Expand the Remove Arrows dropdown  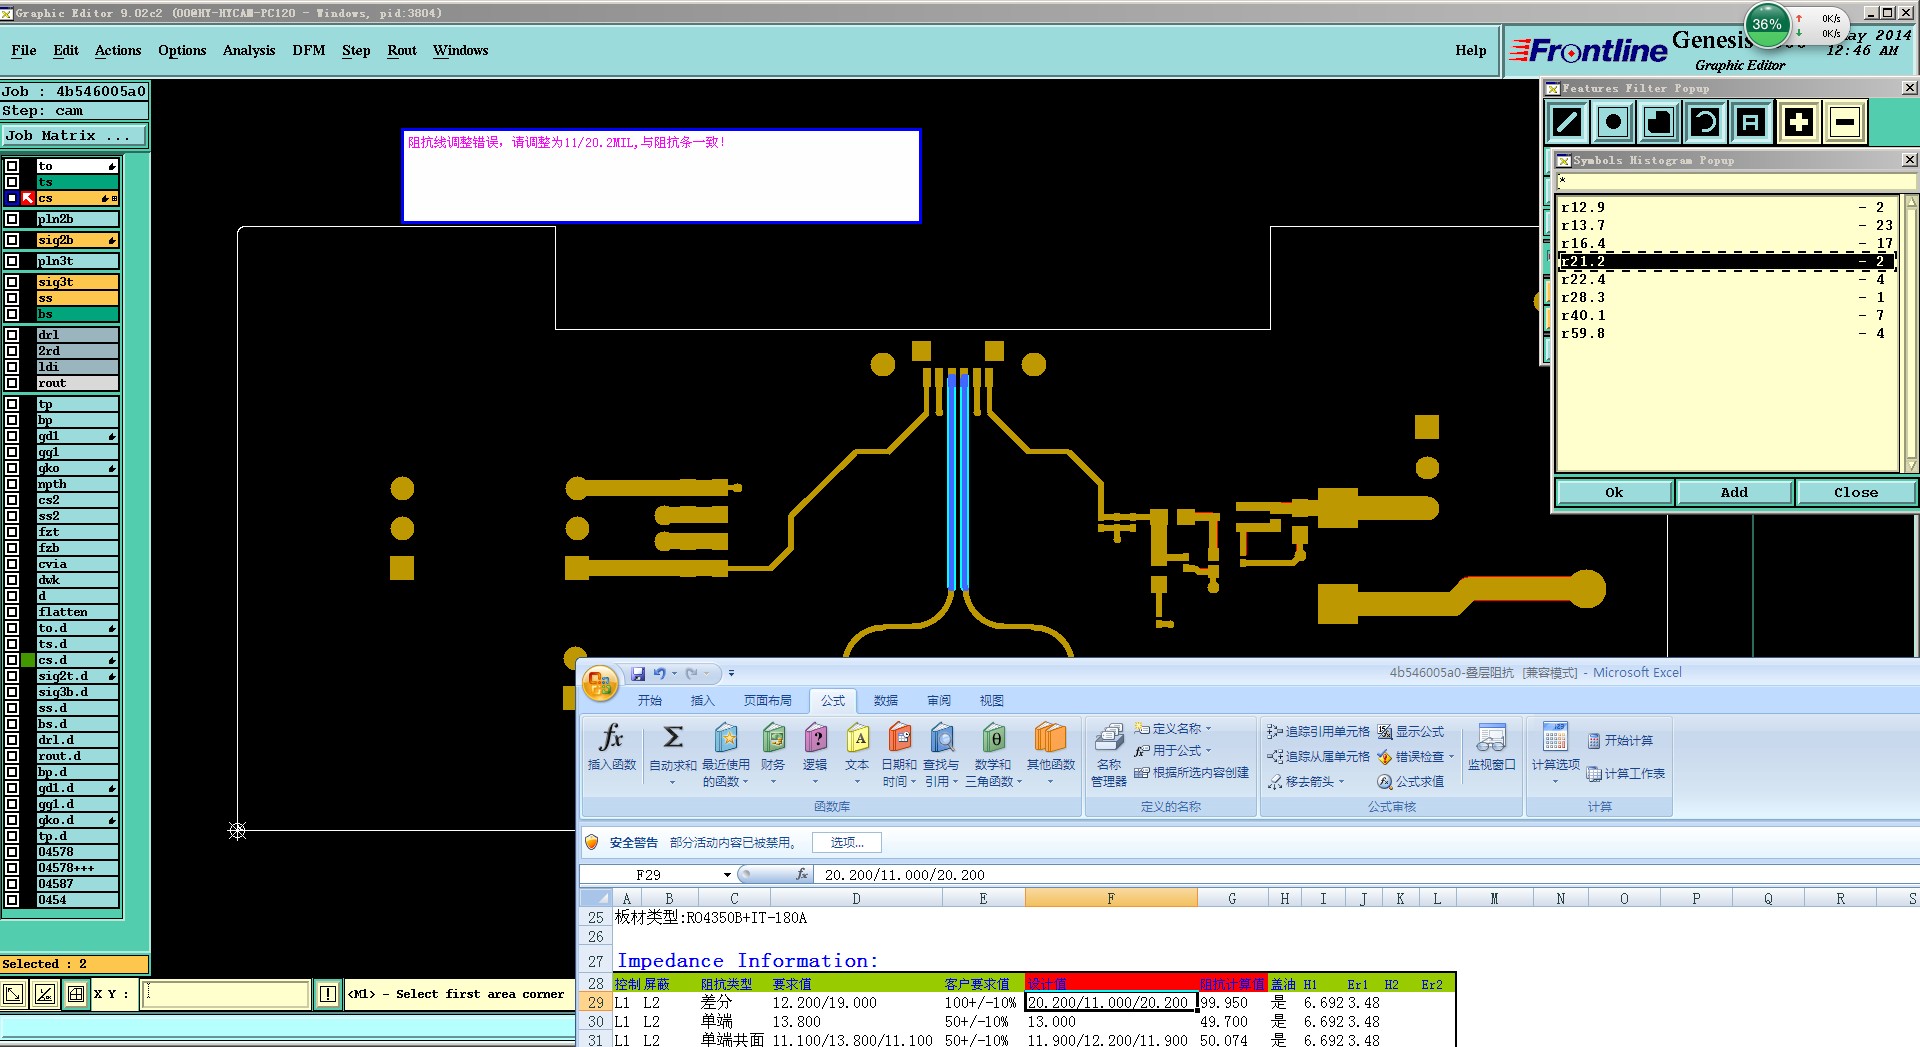click(1341, 782)
